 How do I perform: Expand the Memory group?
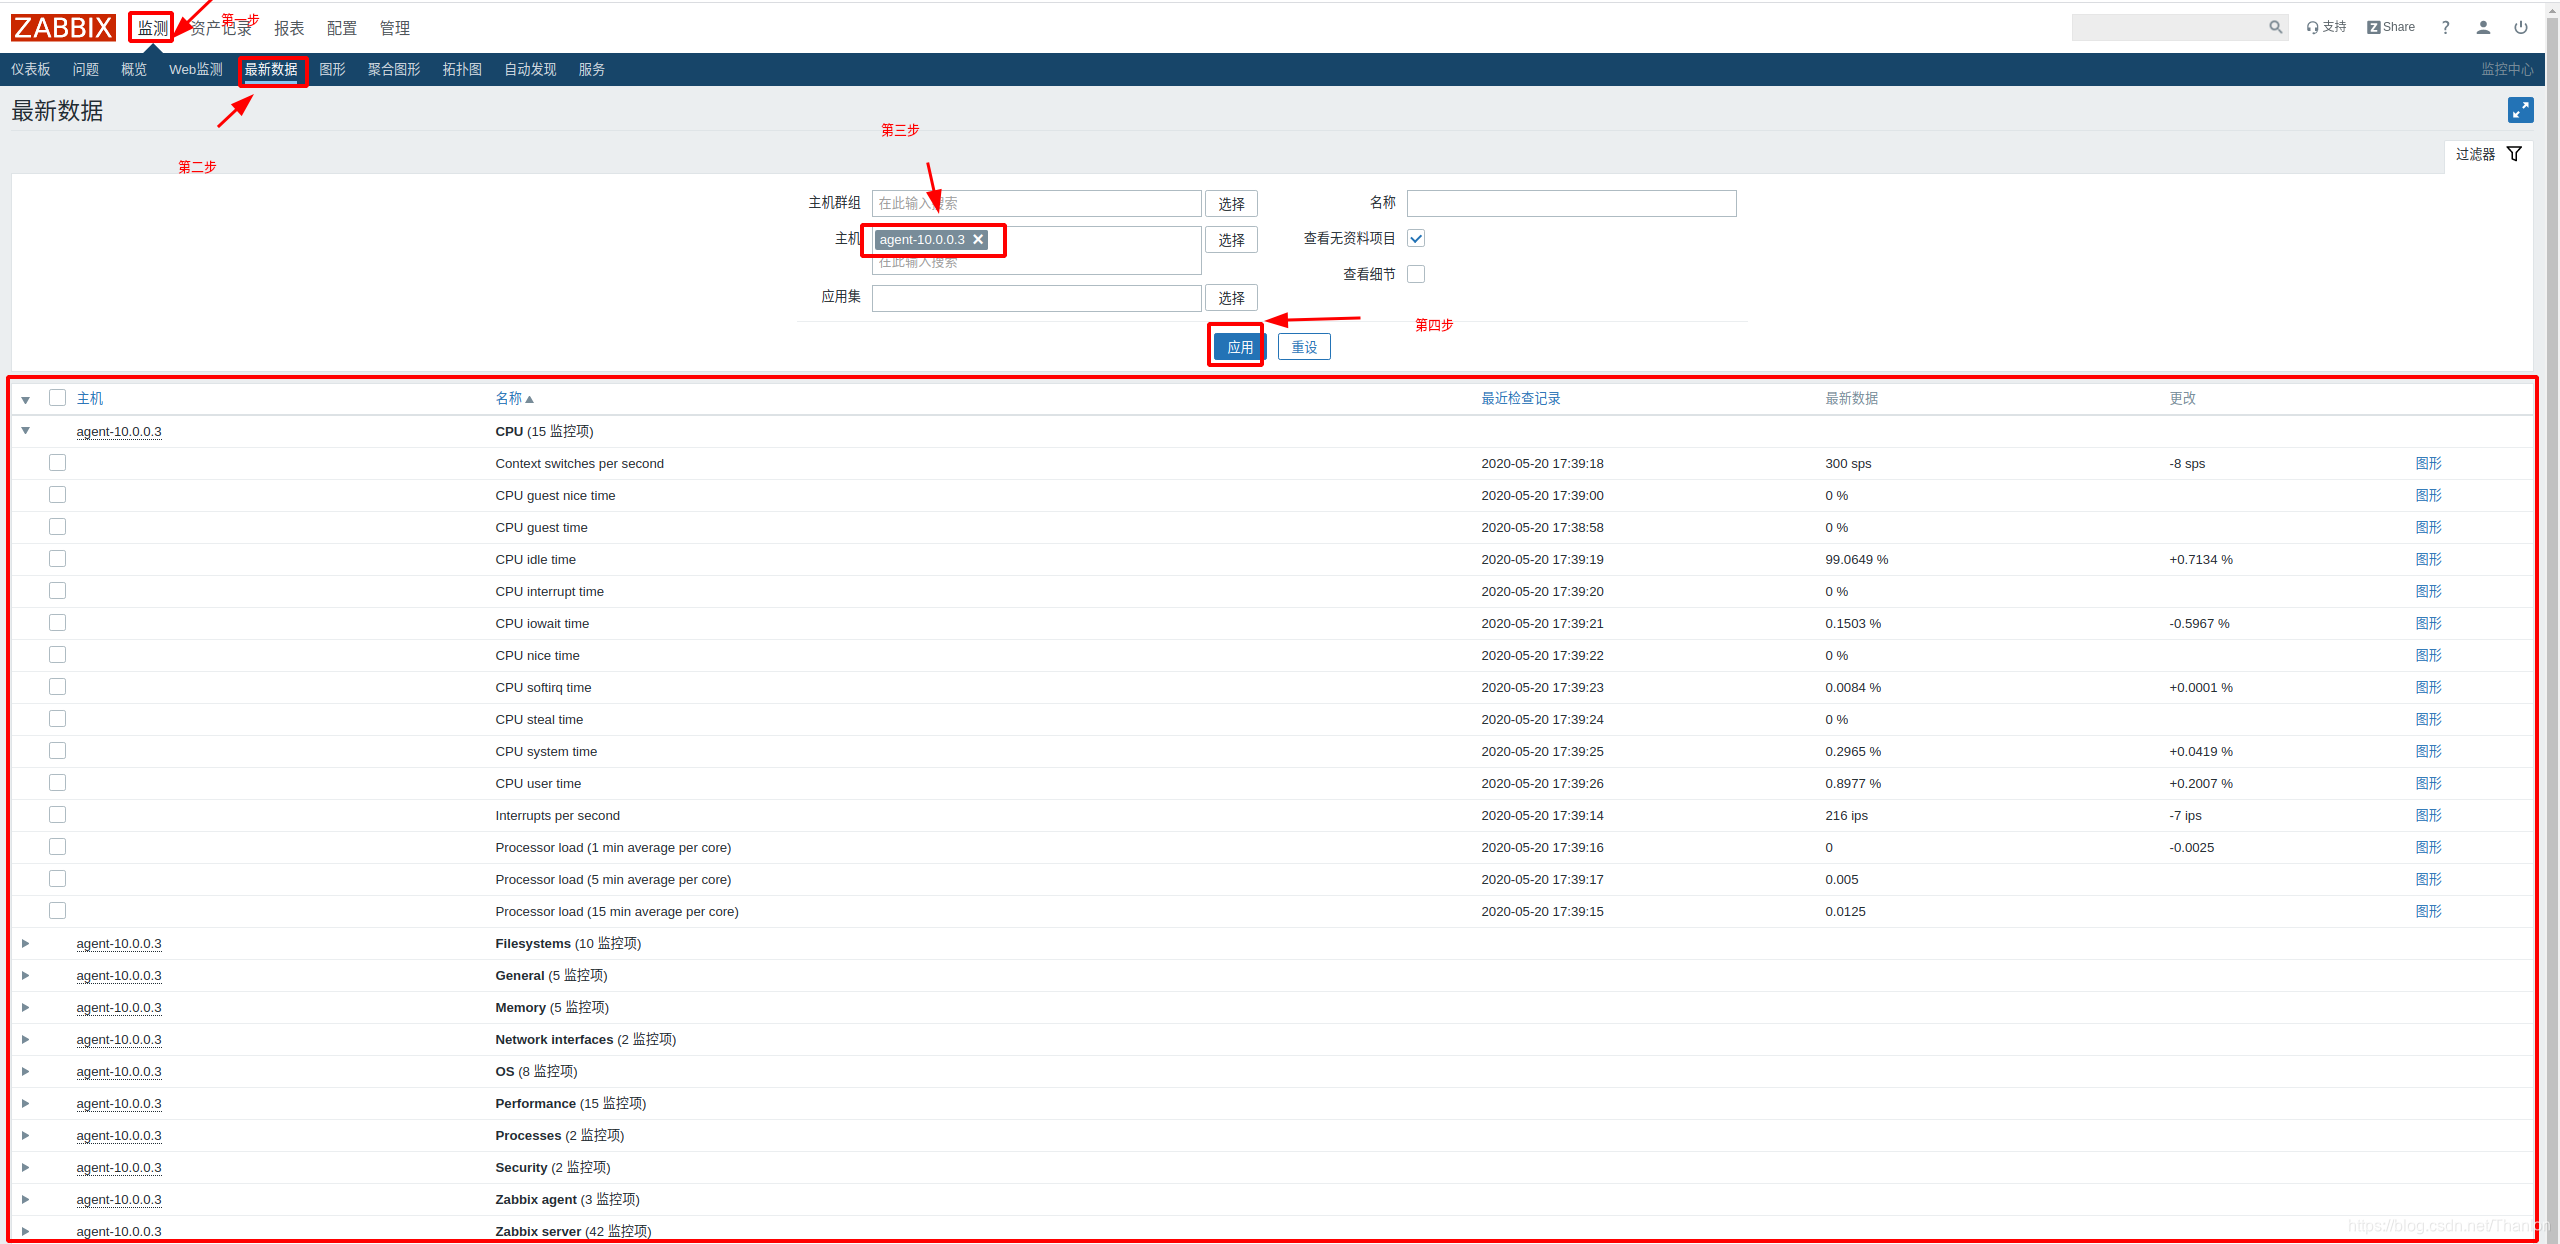point(26,1007)
